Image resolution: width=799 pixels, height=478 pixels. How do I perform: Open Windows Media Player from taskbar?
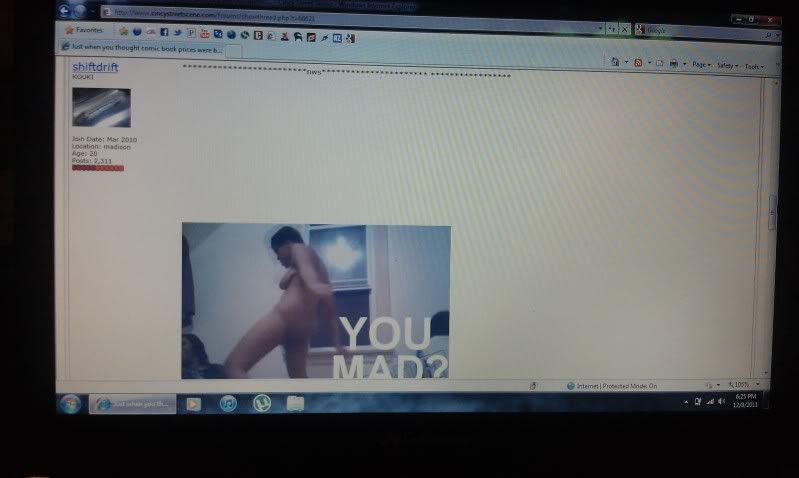tap(194, 403)
